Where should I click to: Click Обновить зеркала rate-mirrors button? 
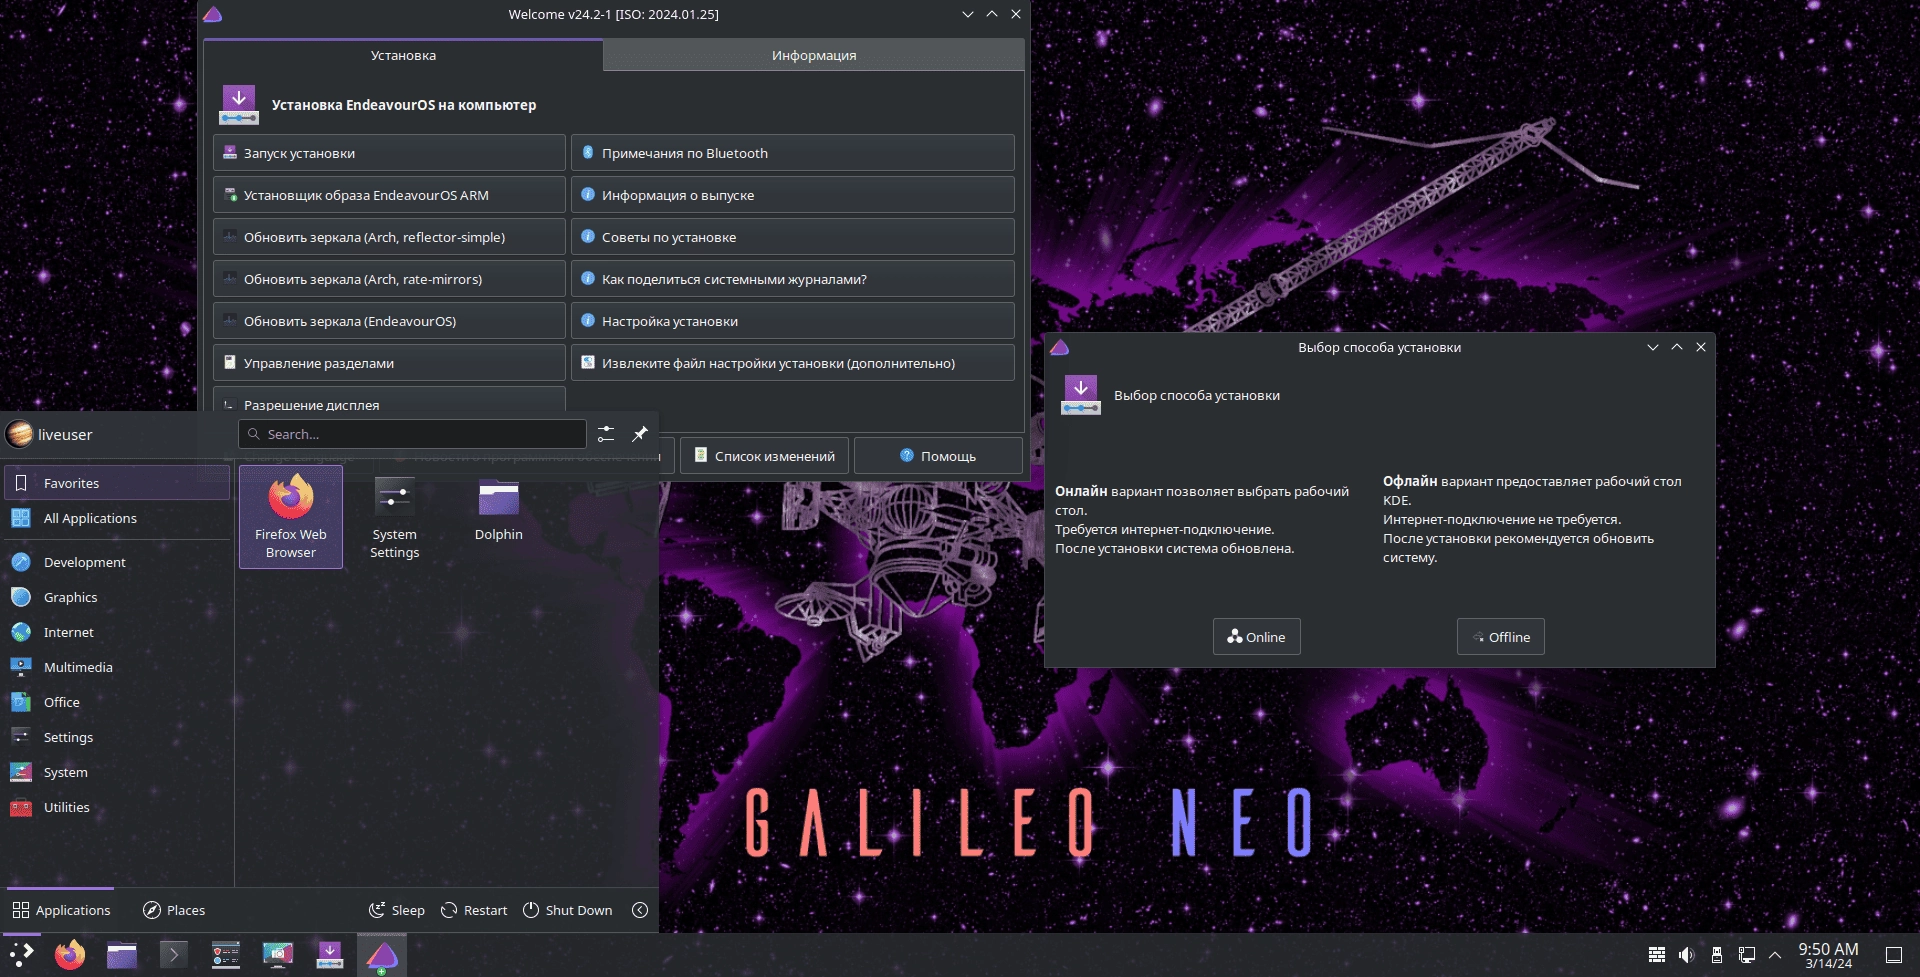point(389,279)
